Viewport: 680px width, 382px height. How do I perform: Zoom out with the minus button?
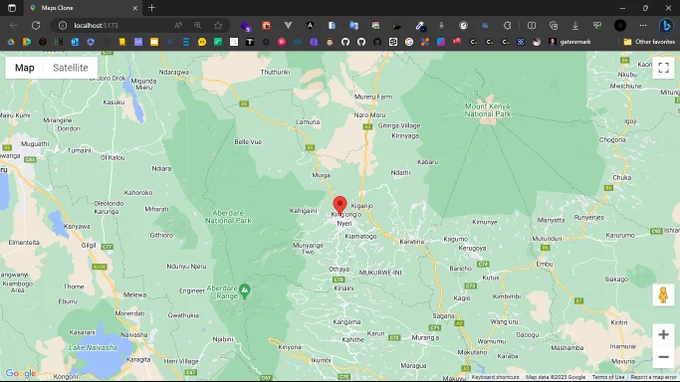pos(663,357)
